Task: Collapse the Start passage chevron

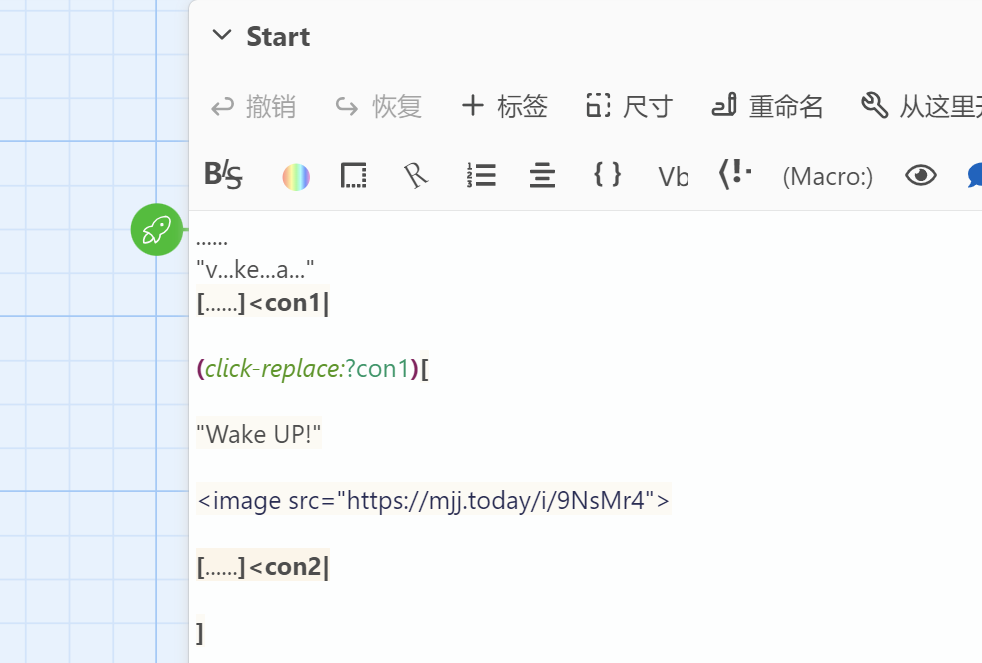Action: (x=221, y=37)
